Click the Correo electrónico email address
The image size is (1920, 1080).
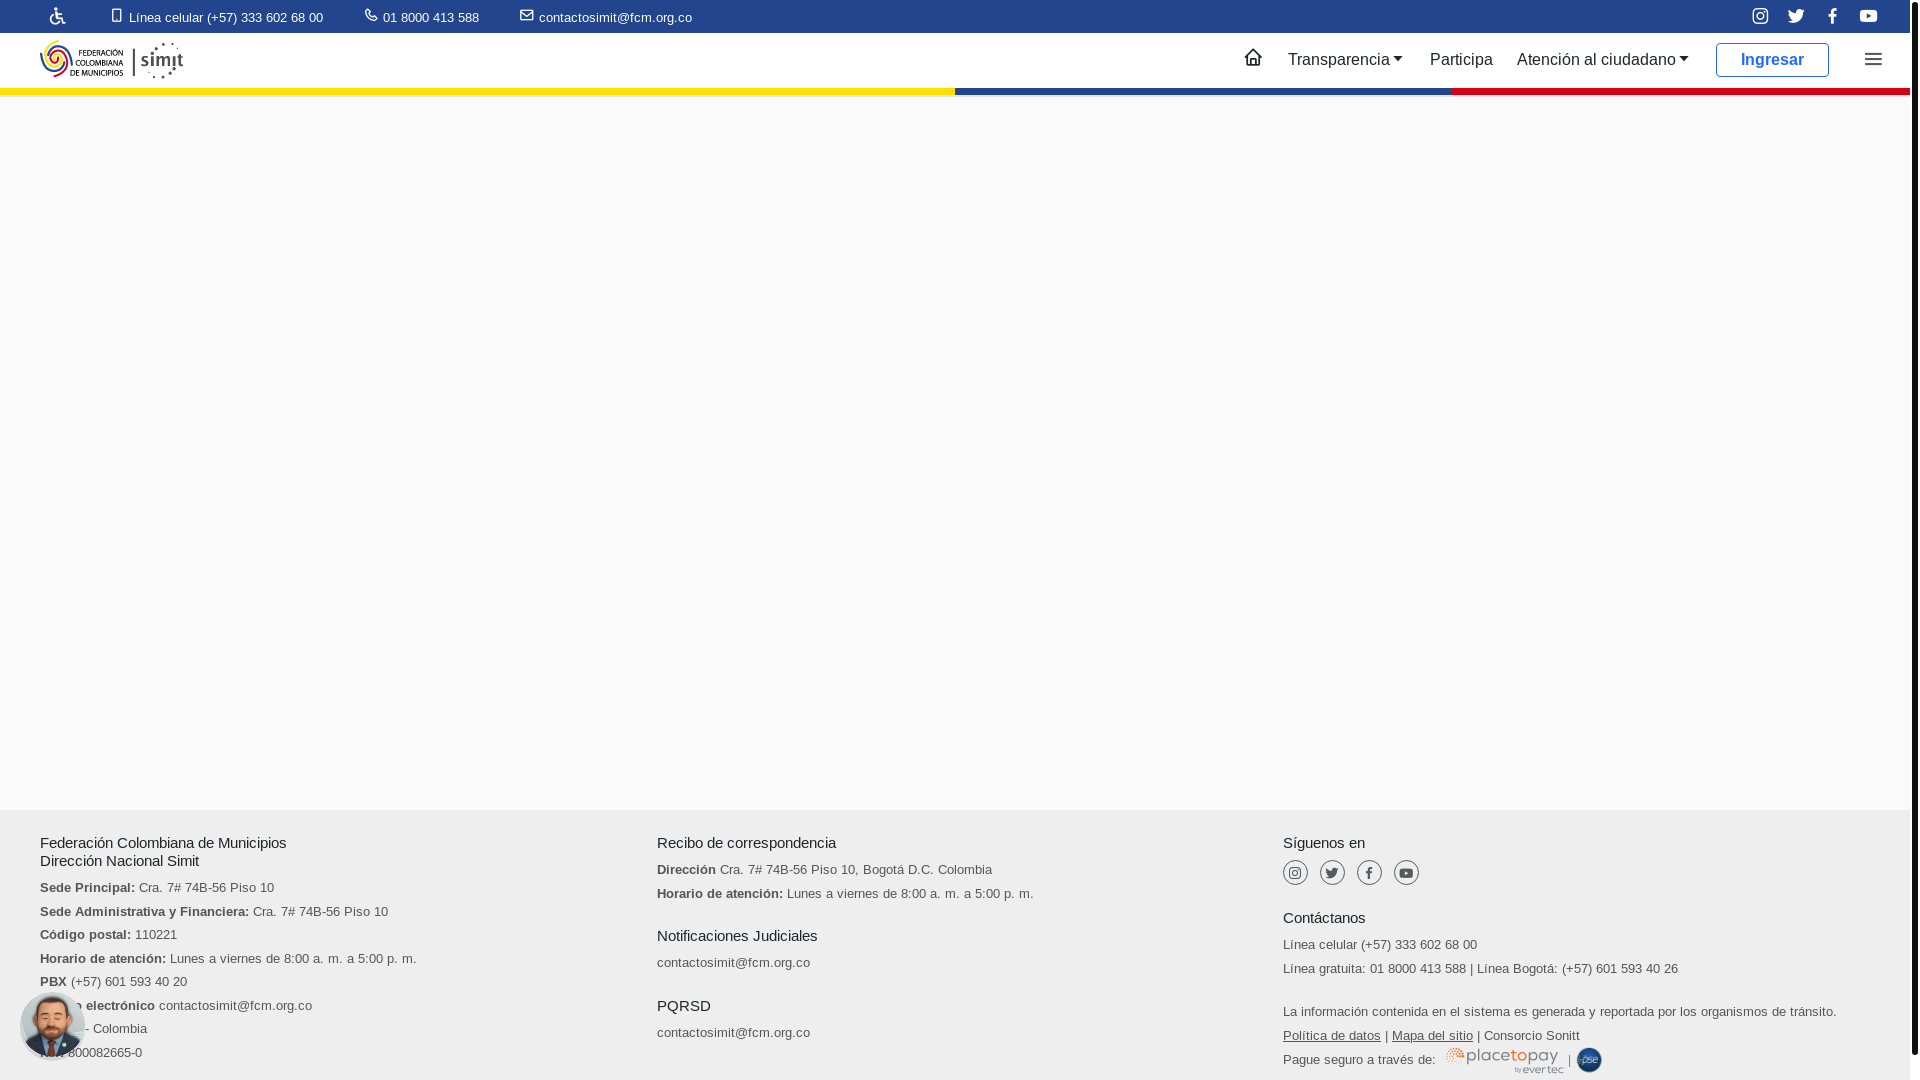235,1006
